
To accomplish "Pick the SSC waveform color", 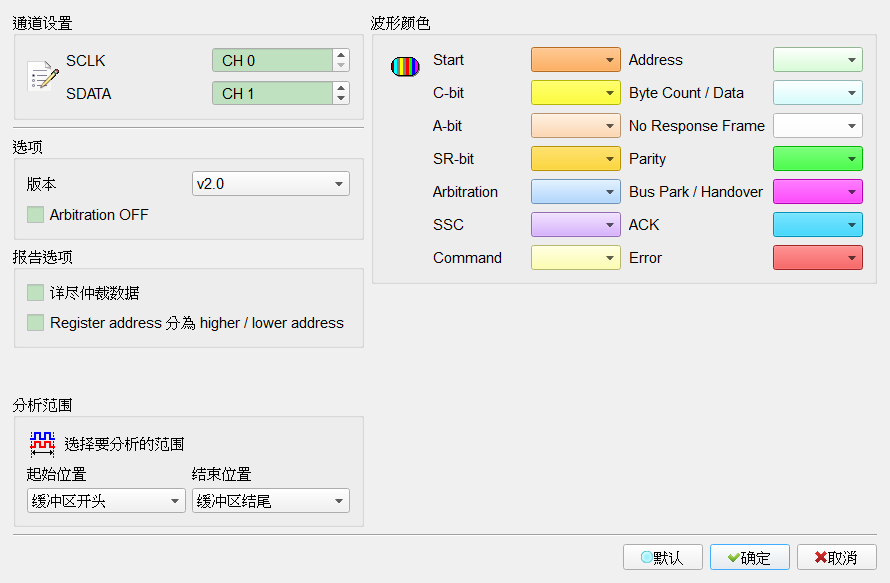I will point(576,224).
